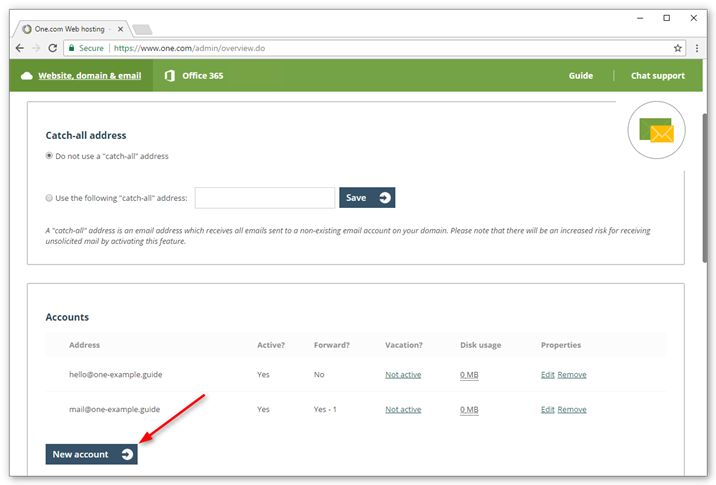Image resolution: width=716 pixels, height=485 pixels.
Task: Edit the mail@one-example.guide account
Action: coord(548,410)
